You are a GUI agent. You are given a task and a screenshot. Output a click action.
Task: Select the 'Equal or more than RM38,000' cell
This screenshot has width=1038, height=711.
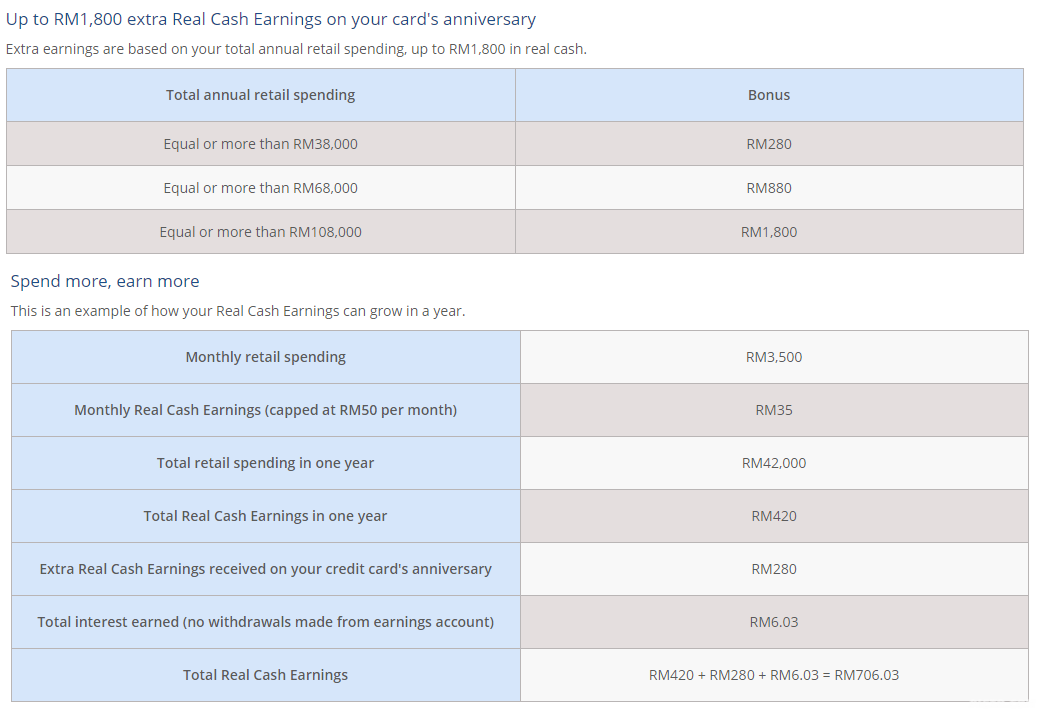[x=260, y=144]
